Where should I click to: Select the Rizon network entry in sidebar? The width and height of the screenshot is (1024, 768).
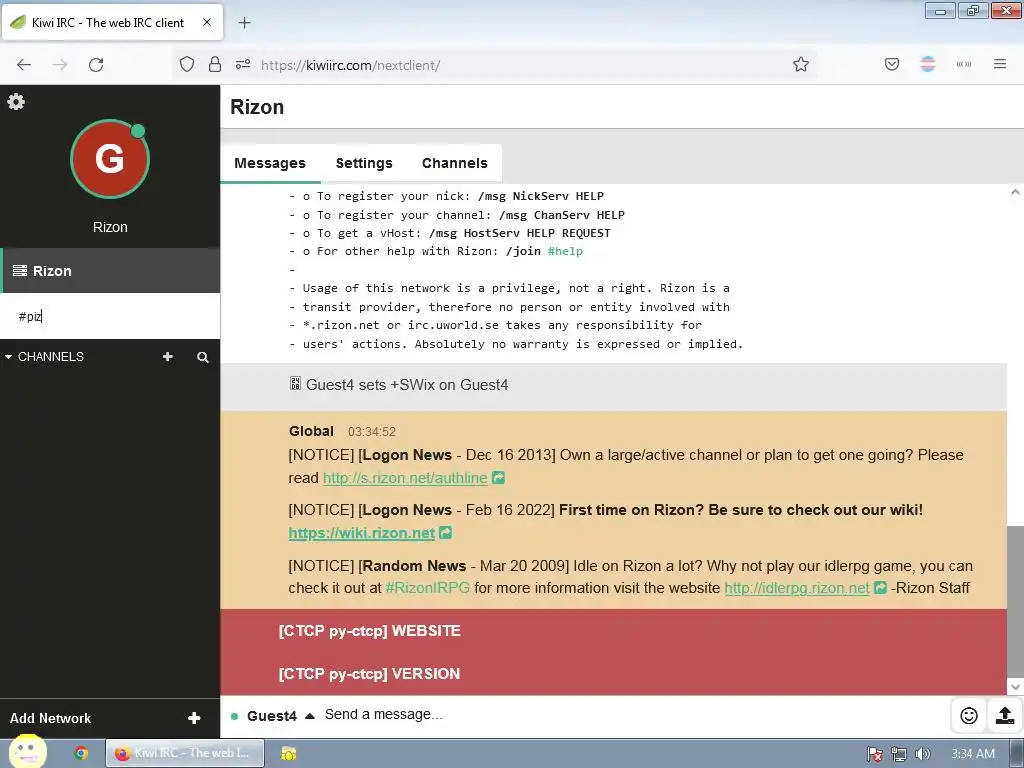(x=110, y=270)
